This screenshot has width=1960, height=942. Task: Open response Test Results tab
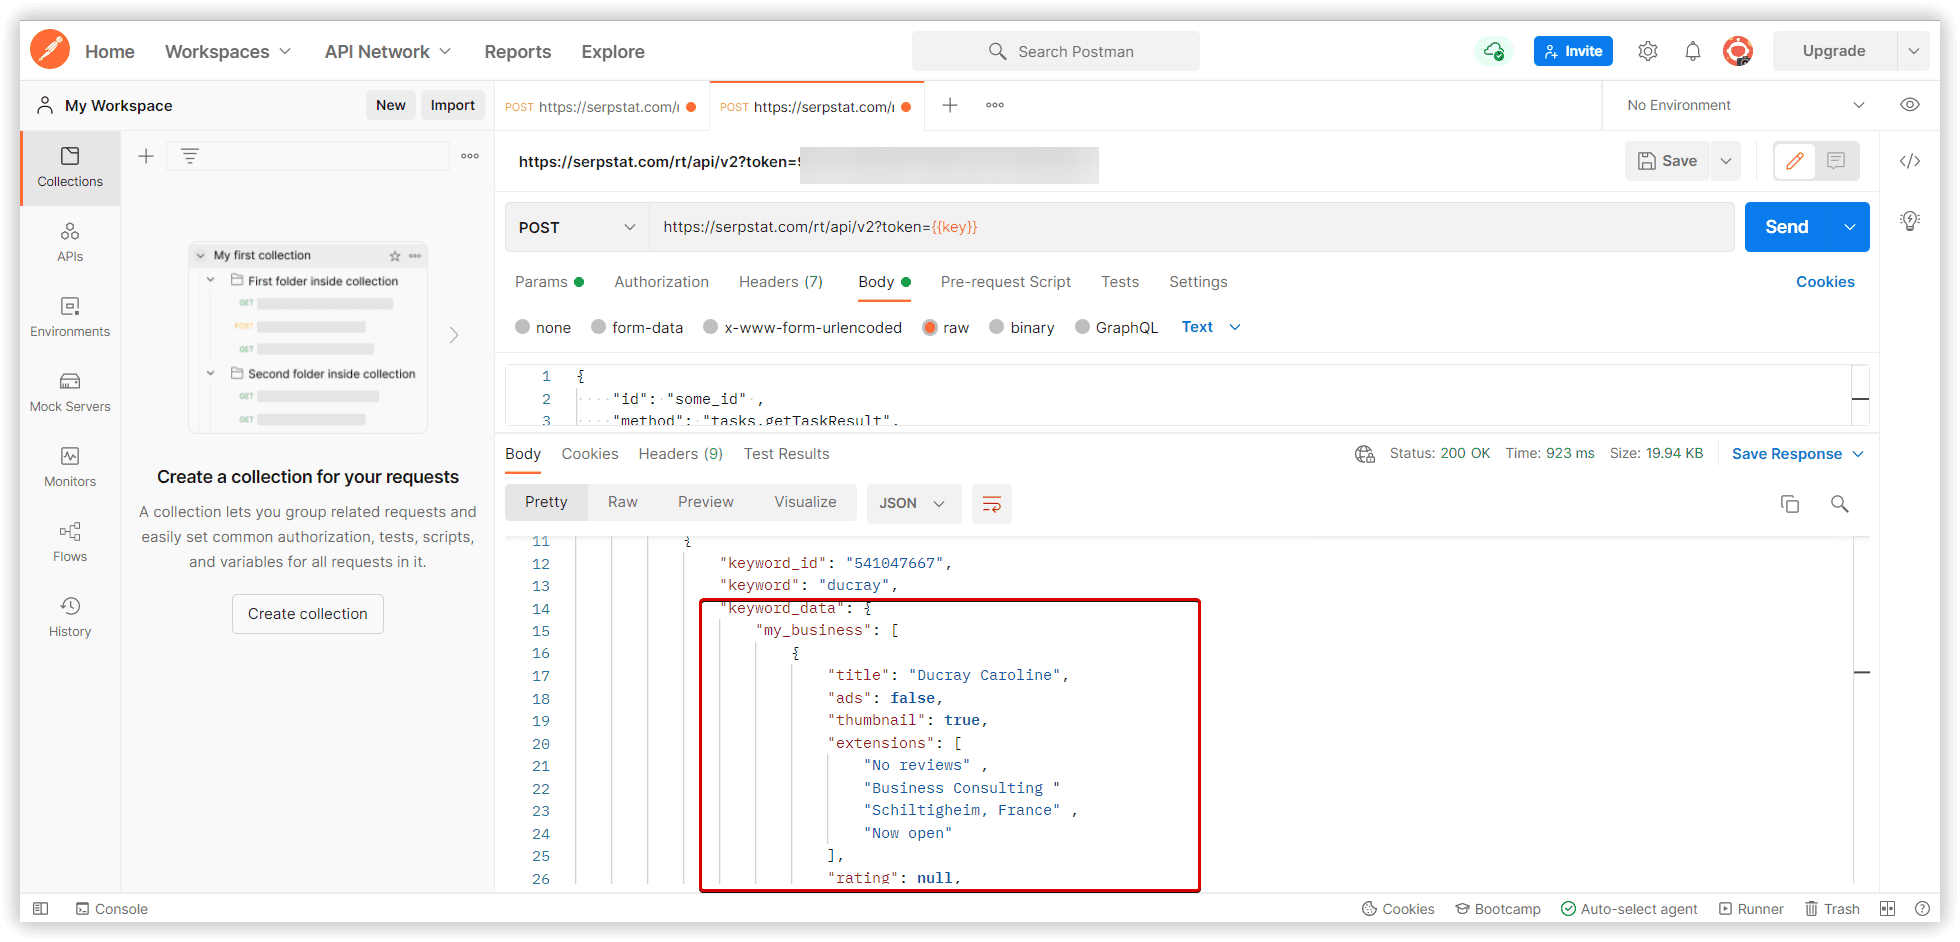point(787,454)
